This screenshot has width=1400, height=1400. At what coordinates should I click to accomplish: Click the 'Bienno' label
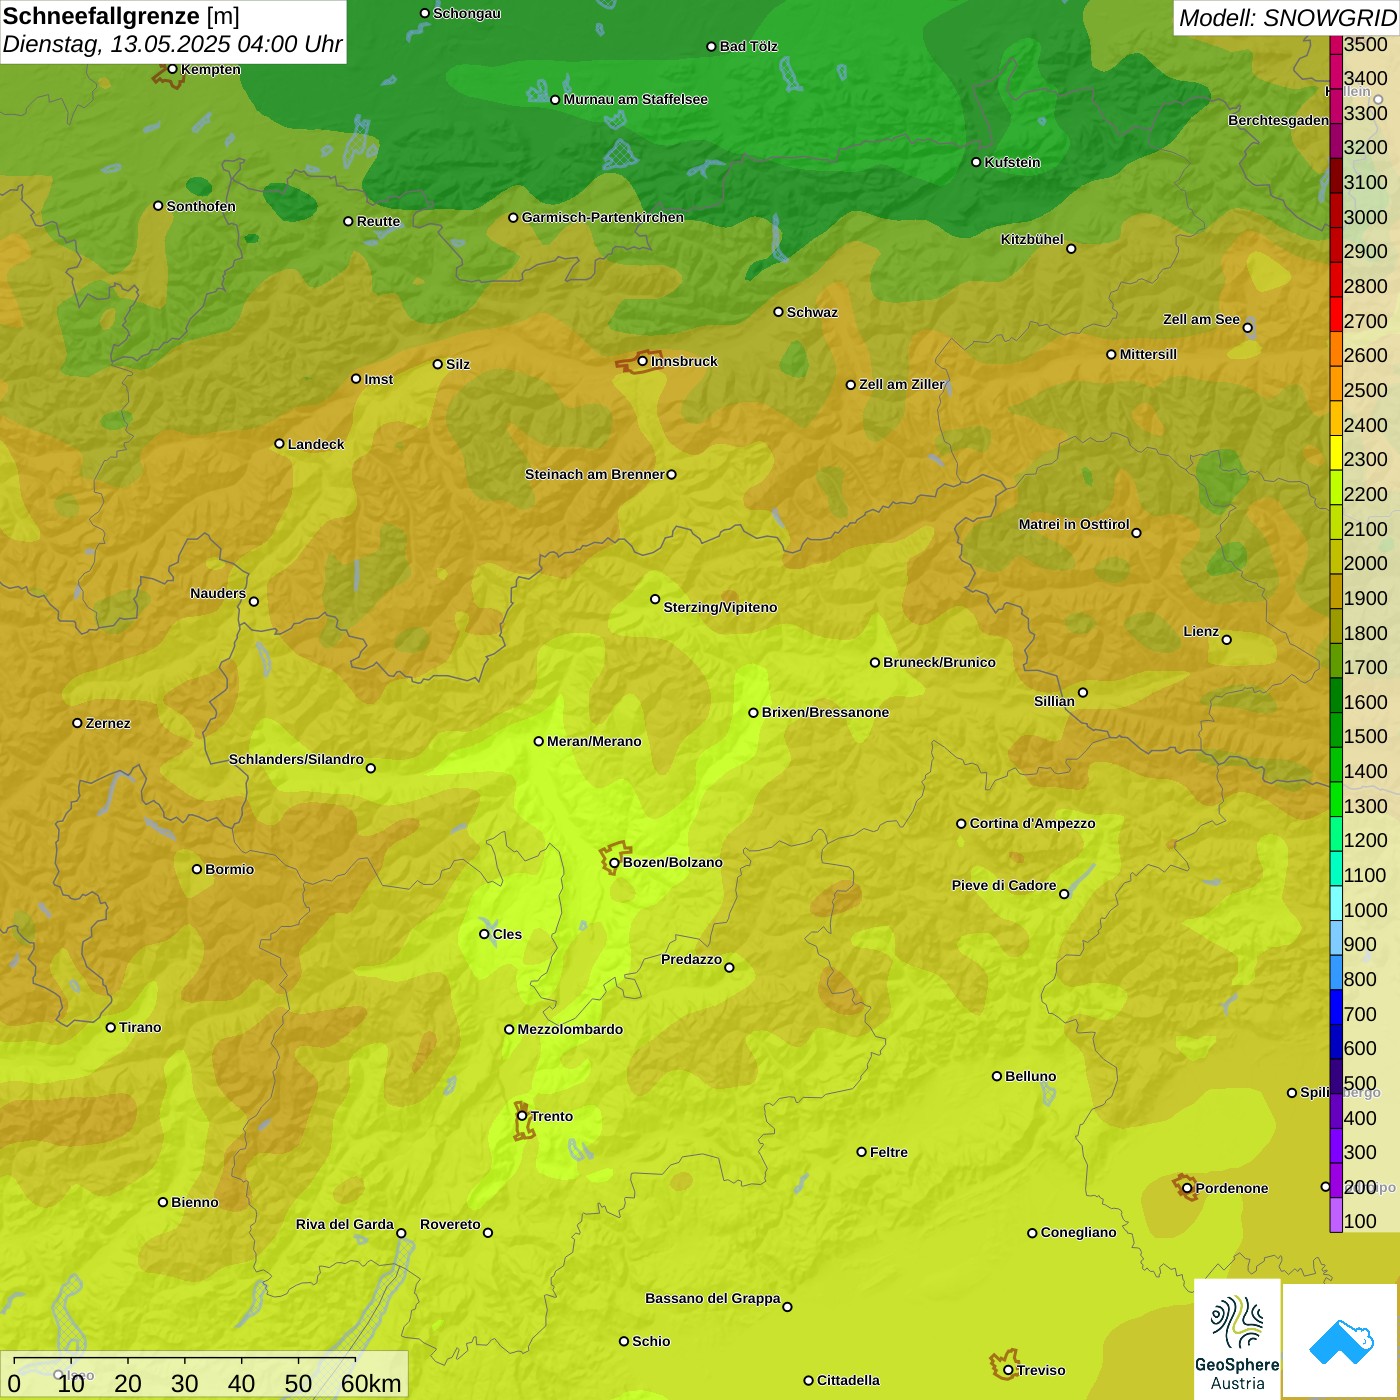click(194, 1202)
